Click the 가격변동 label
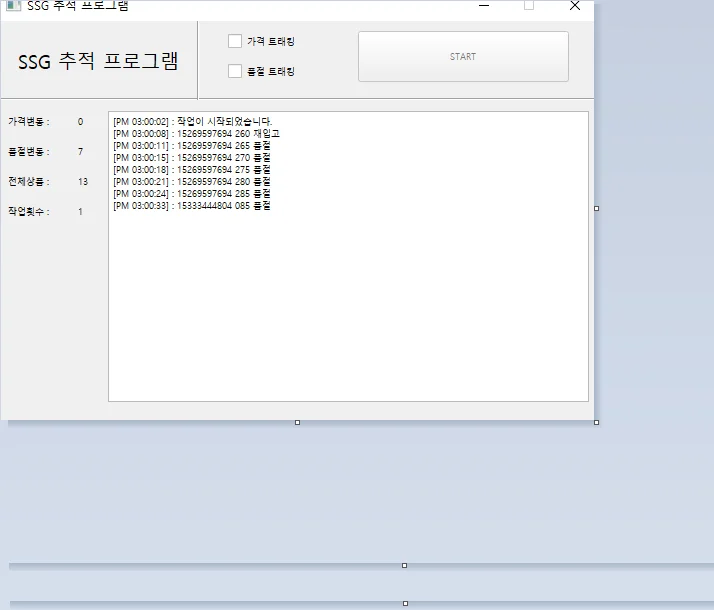 (29, 122)
